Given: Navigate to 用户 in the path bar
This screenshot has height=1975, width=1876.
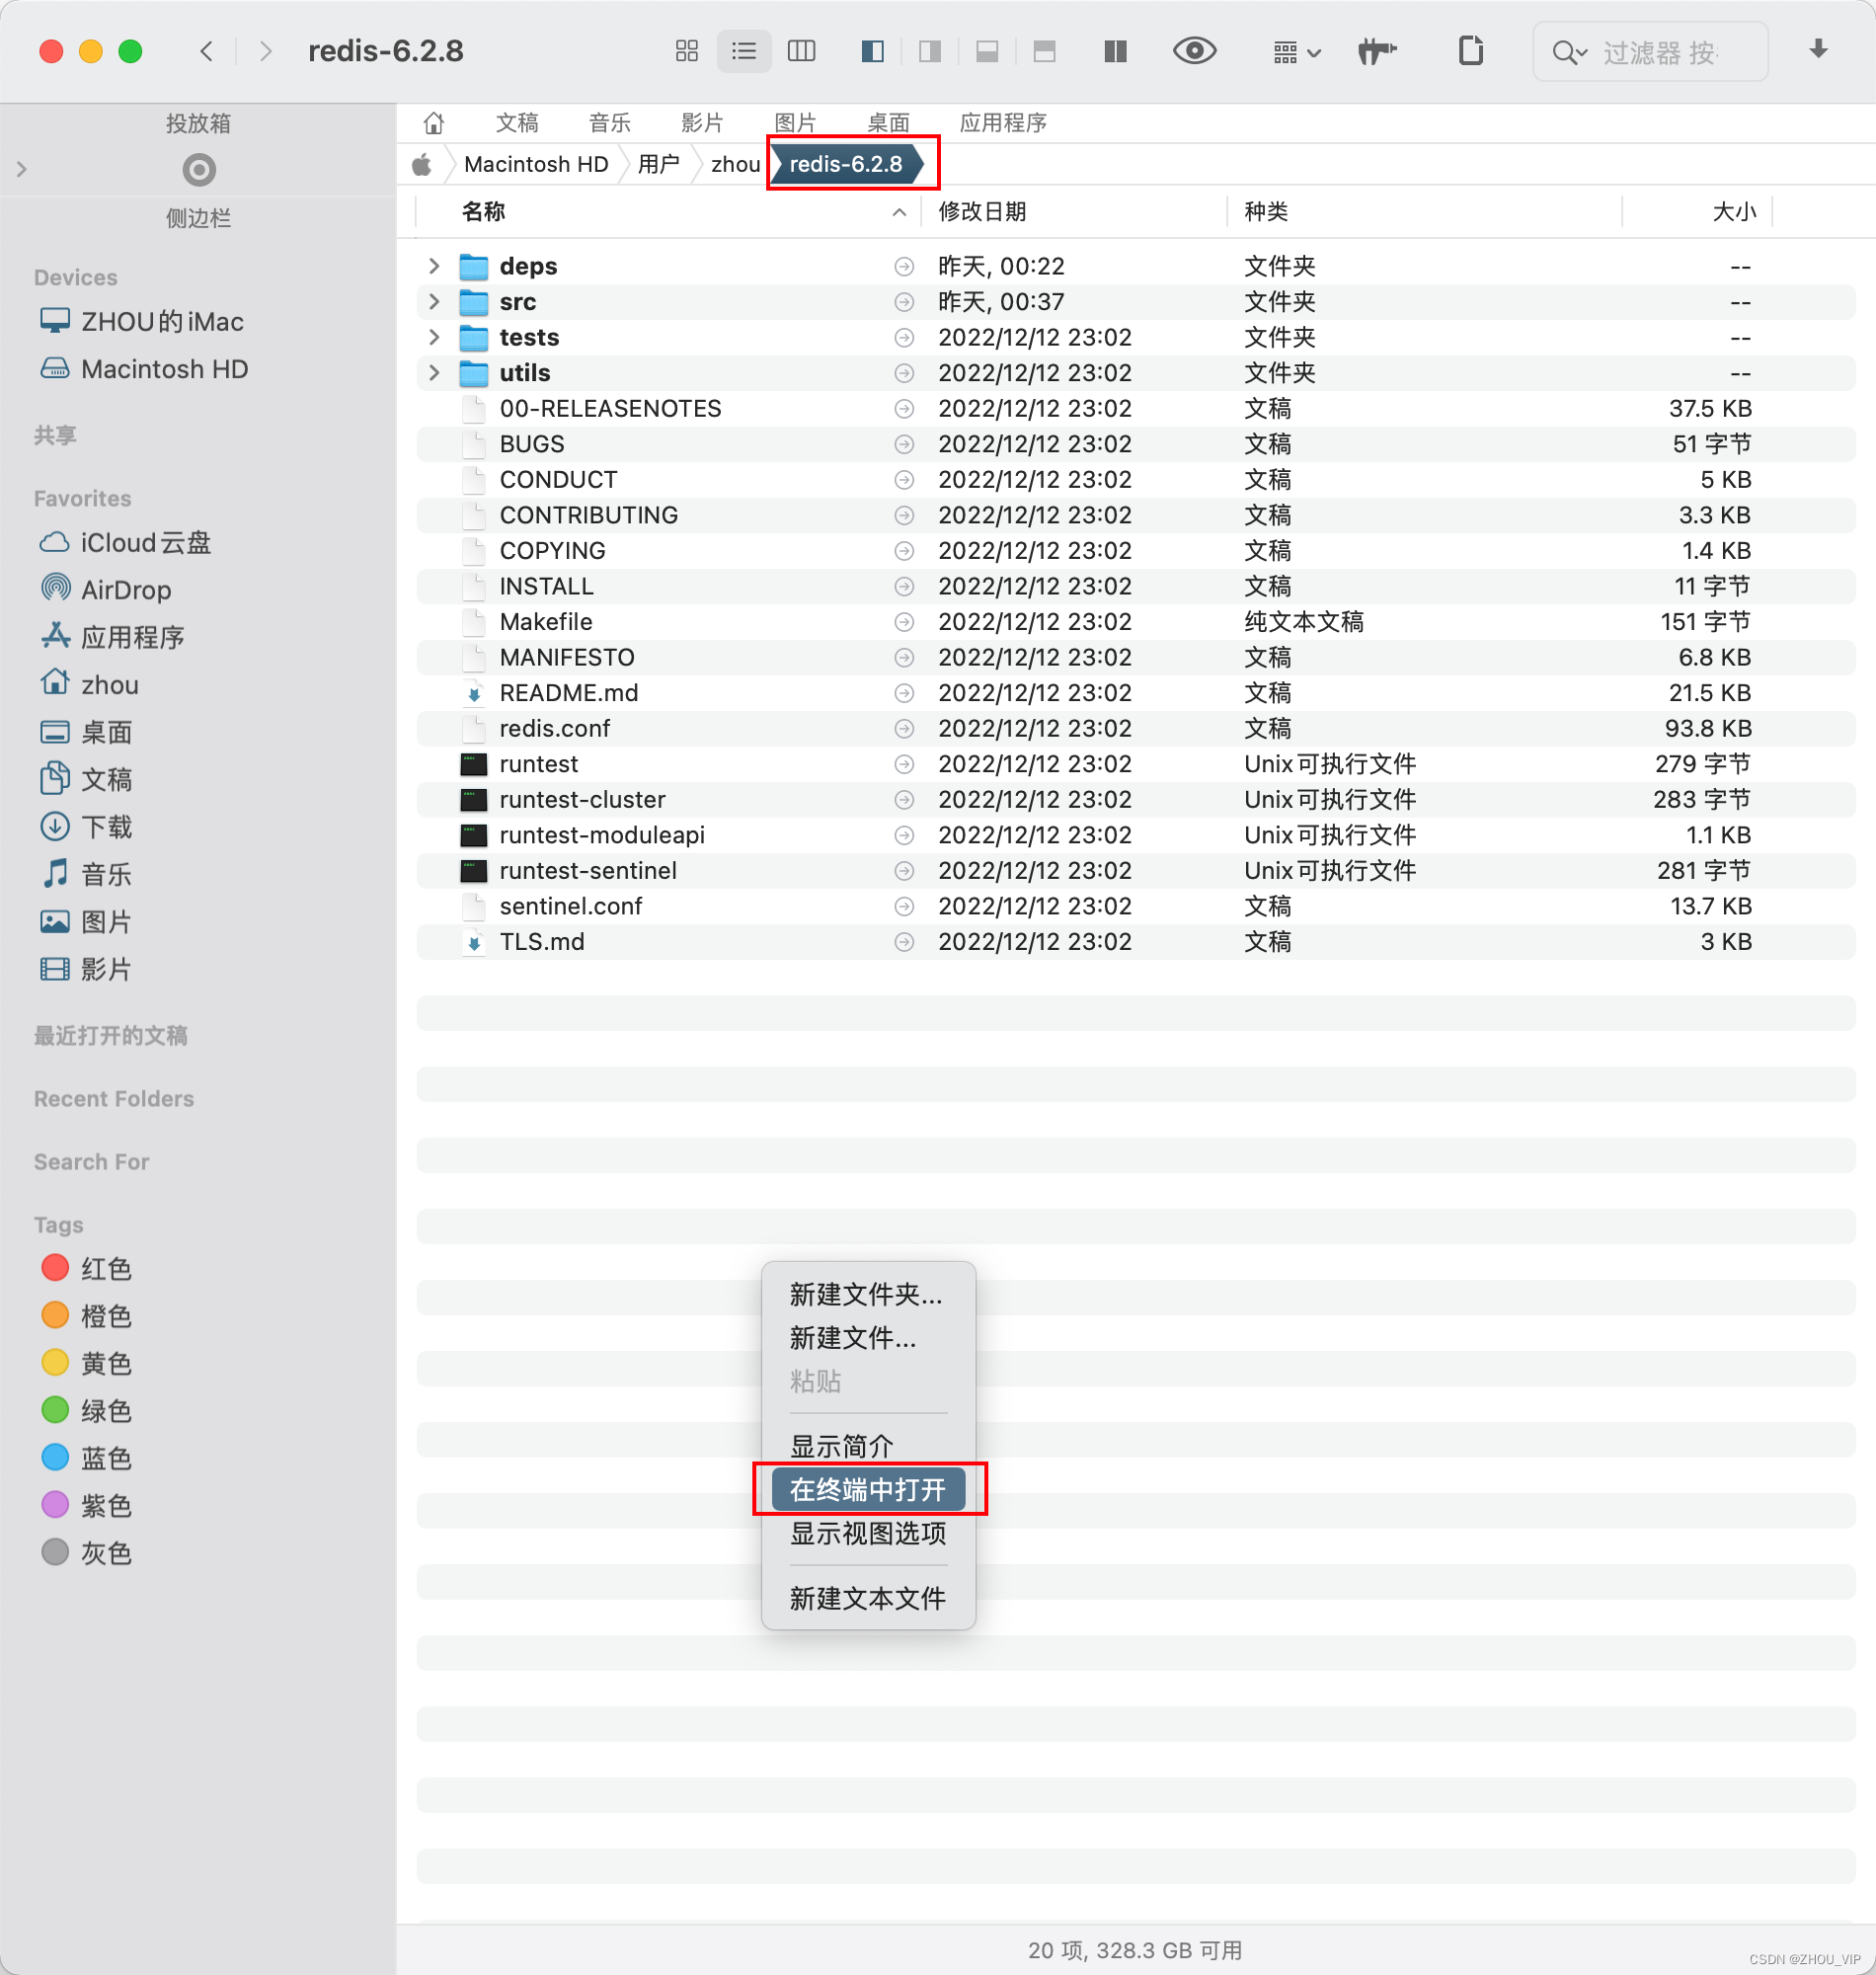Looking at the screenshot, I should pos(658,164).
